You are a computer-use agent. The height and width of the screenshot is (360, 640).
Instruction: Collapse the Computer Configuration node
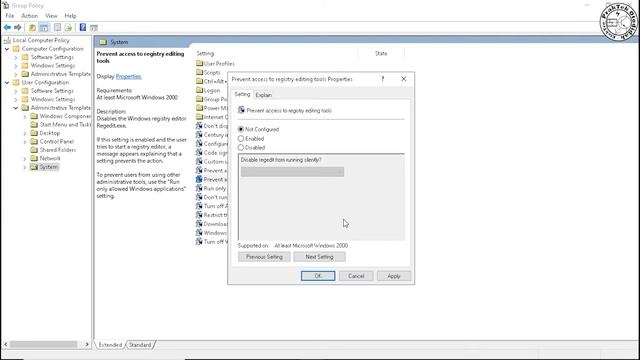tap(7, 49)
